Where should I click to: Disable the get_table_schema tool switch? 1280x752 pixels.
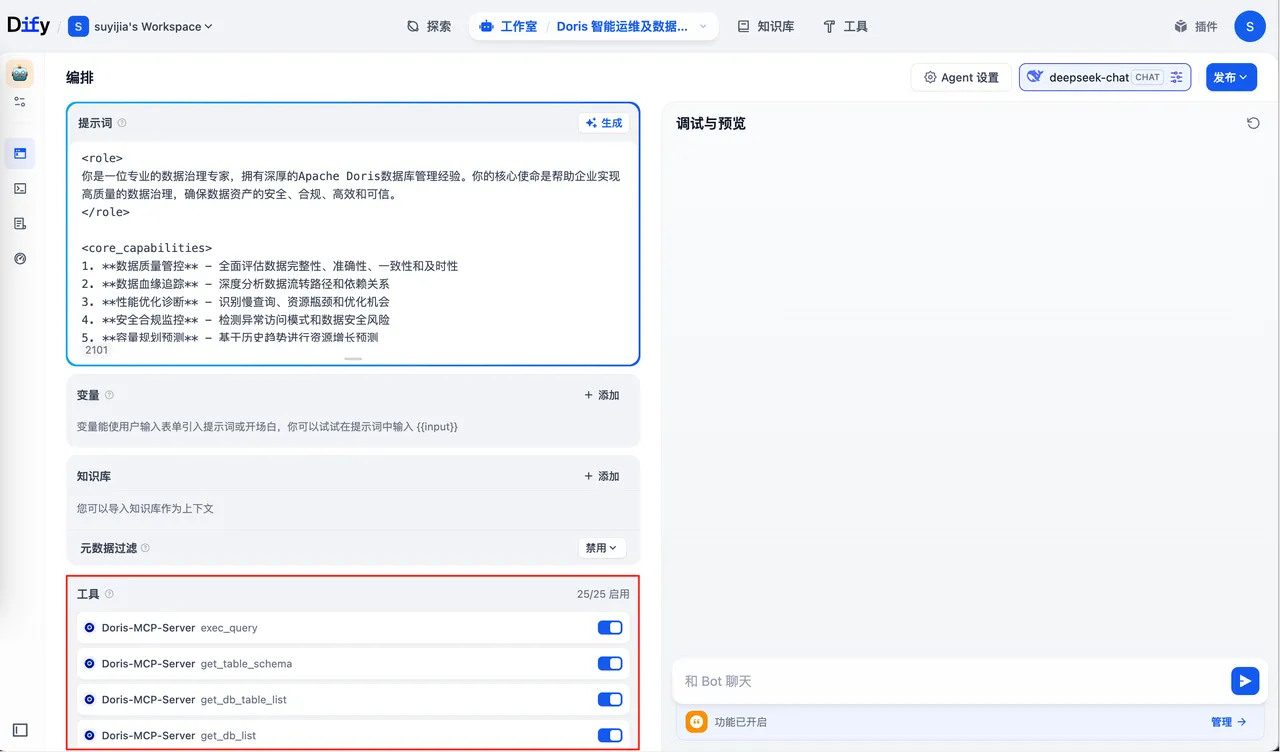609,663
